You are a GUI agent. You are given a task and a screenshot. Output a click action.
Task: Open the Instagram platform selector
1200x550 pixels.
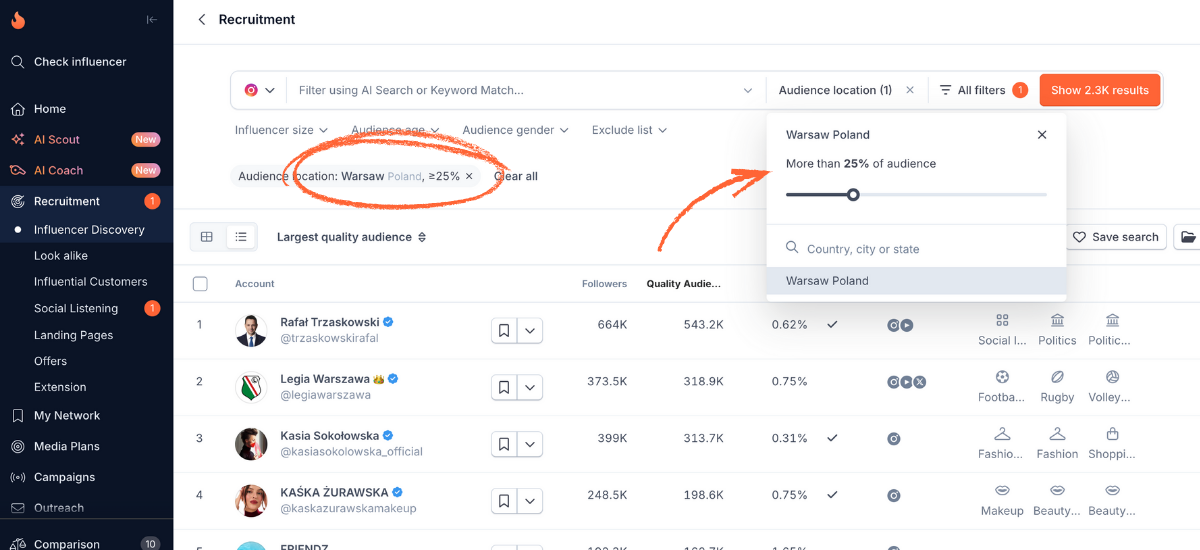tap(259, 90)
